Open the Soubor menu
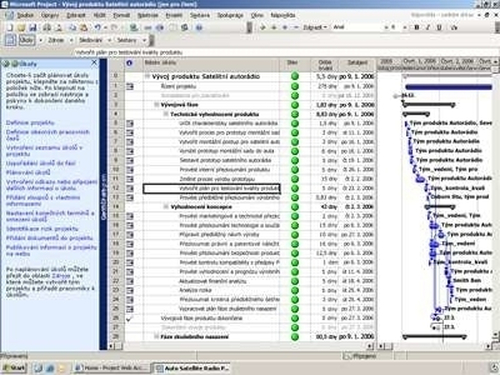The width and height of the screenshot is (500, 375). tap(25, 15)
